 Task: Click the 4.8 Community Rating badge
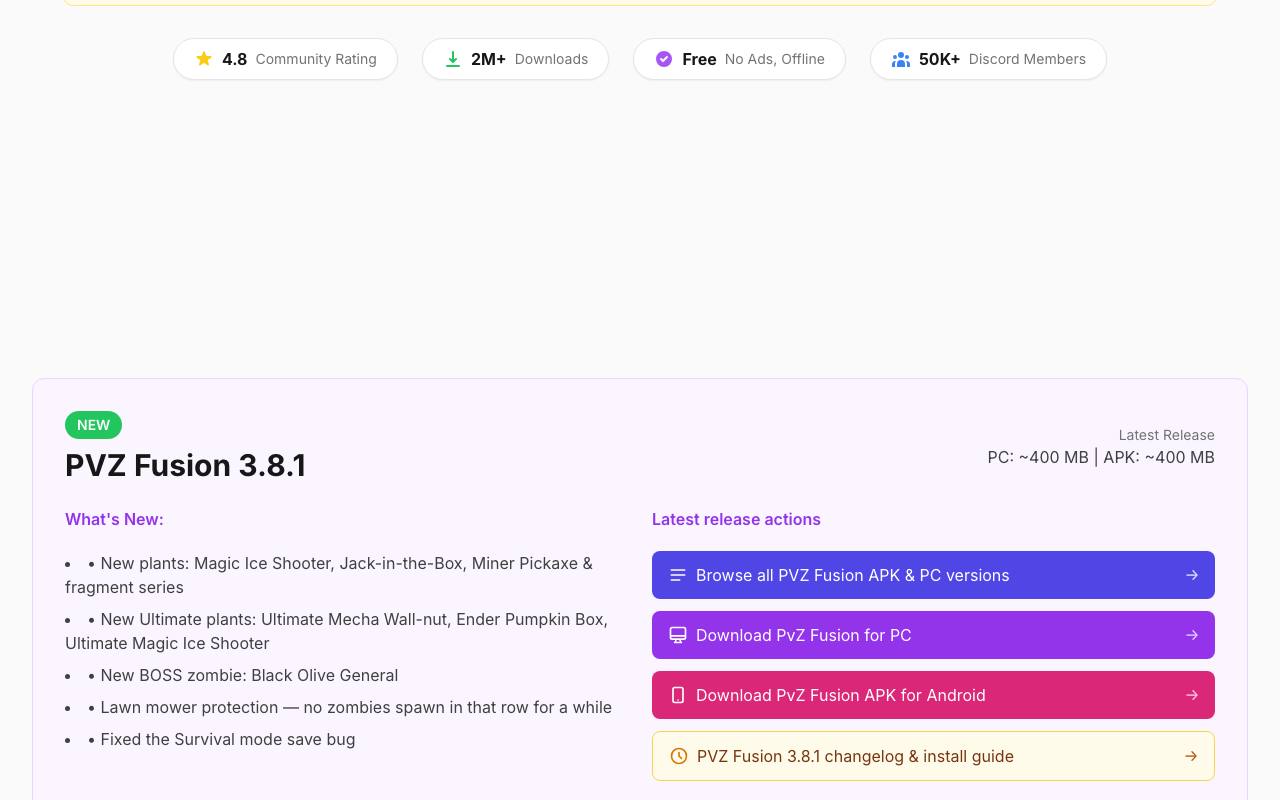point(285,59)
